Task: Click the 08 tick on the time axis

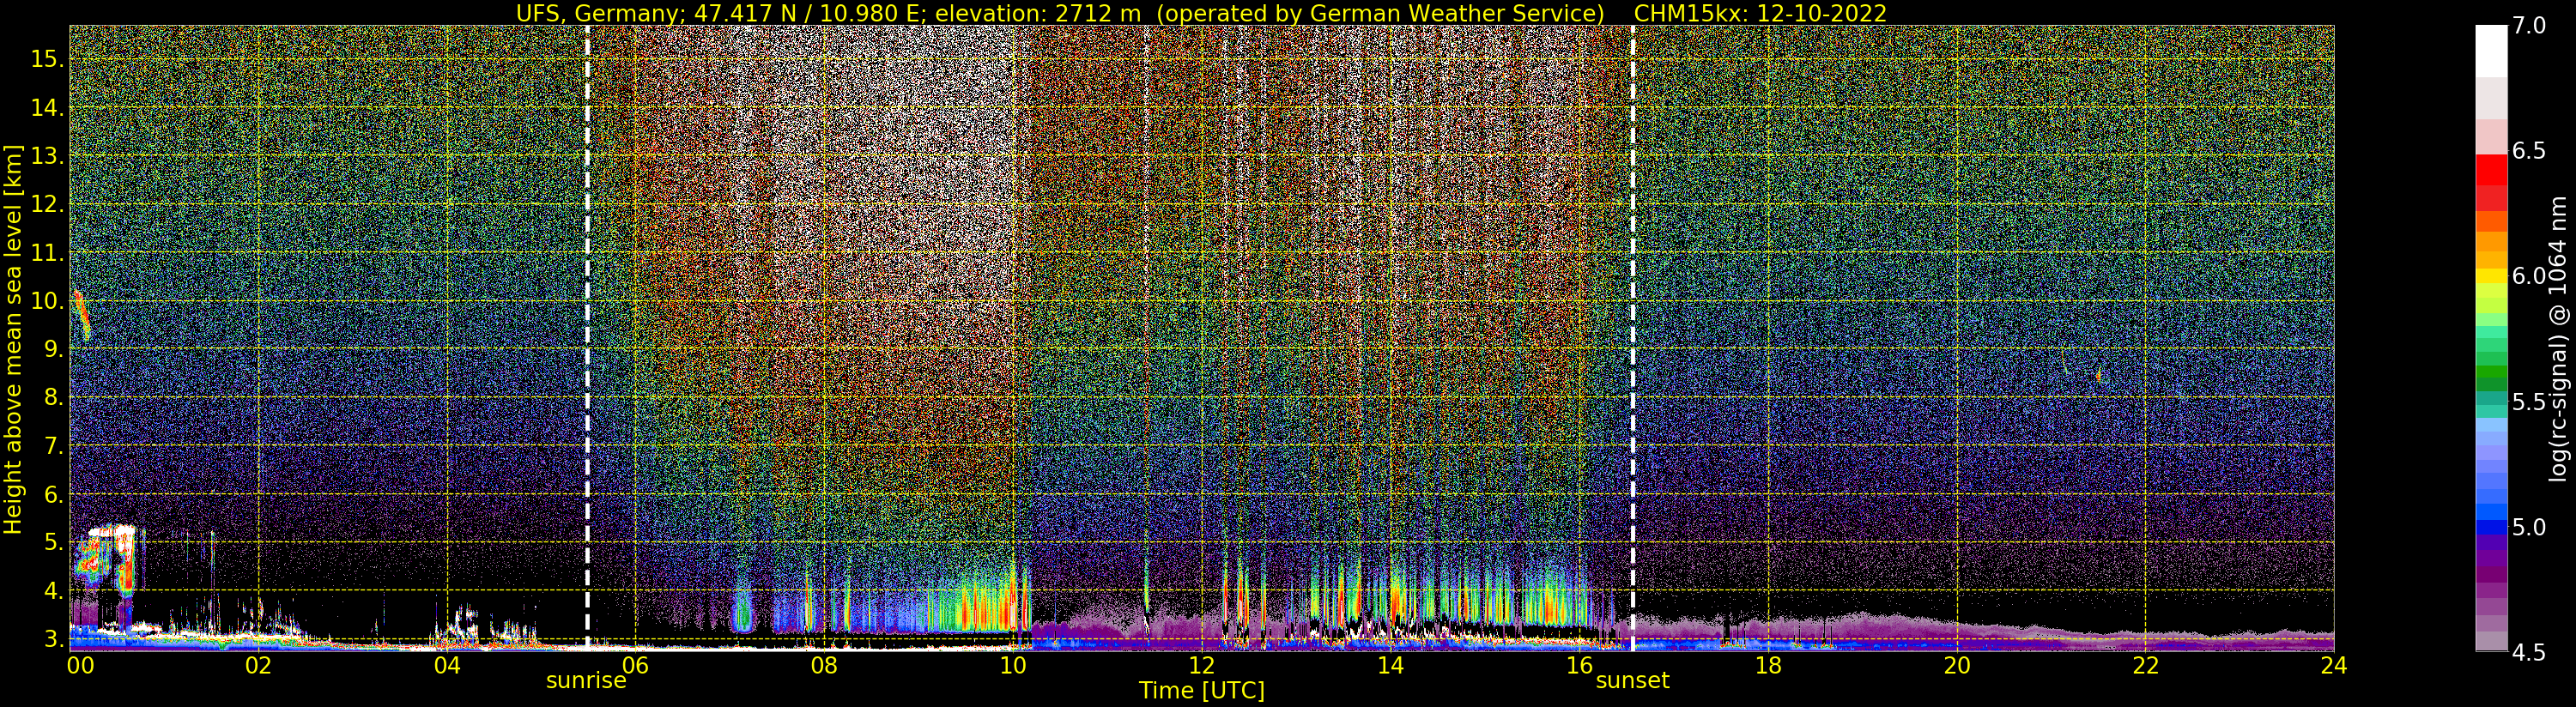Action: click(824, 665)
